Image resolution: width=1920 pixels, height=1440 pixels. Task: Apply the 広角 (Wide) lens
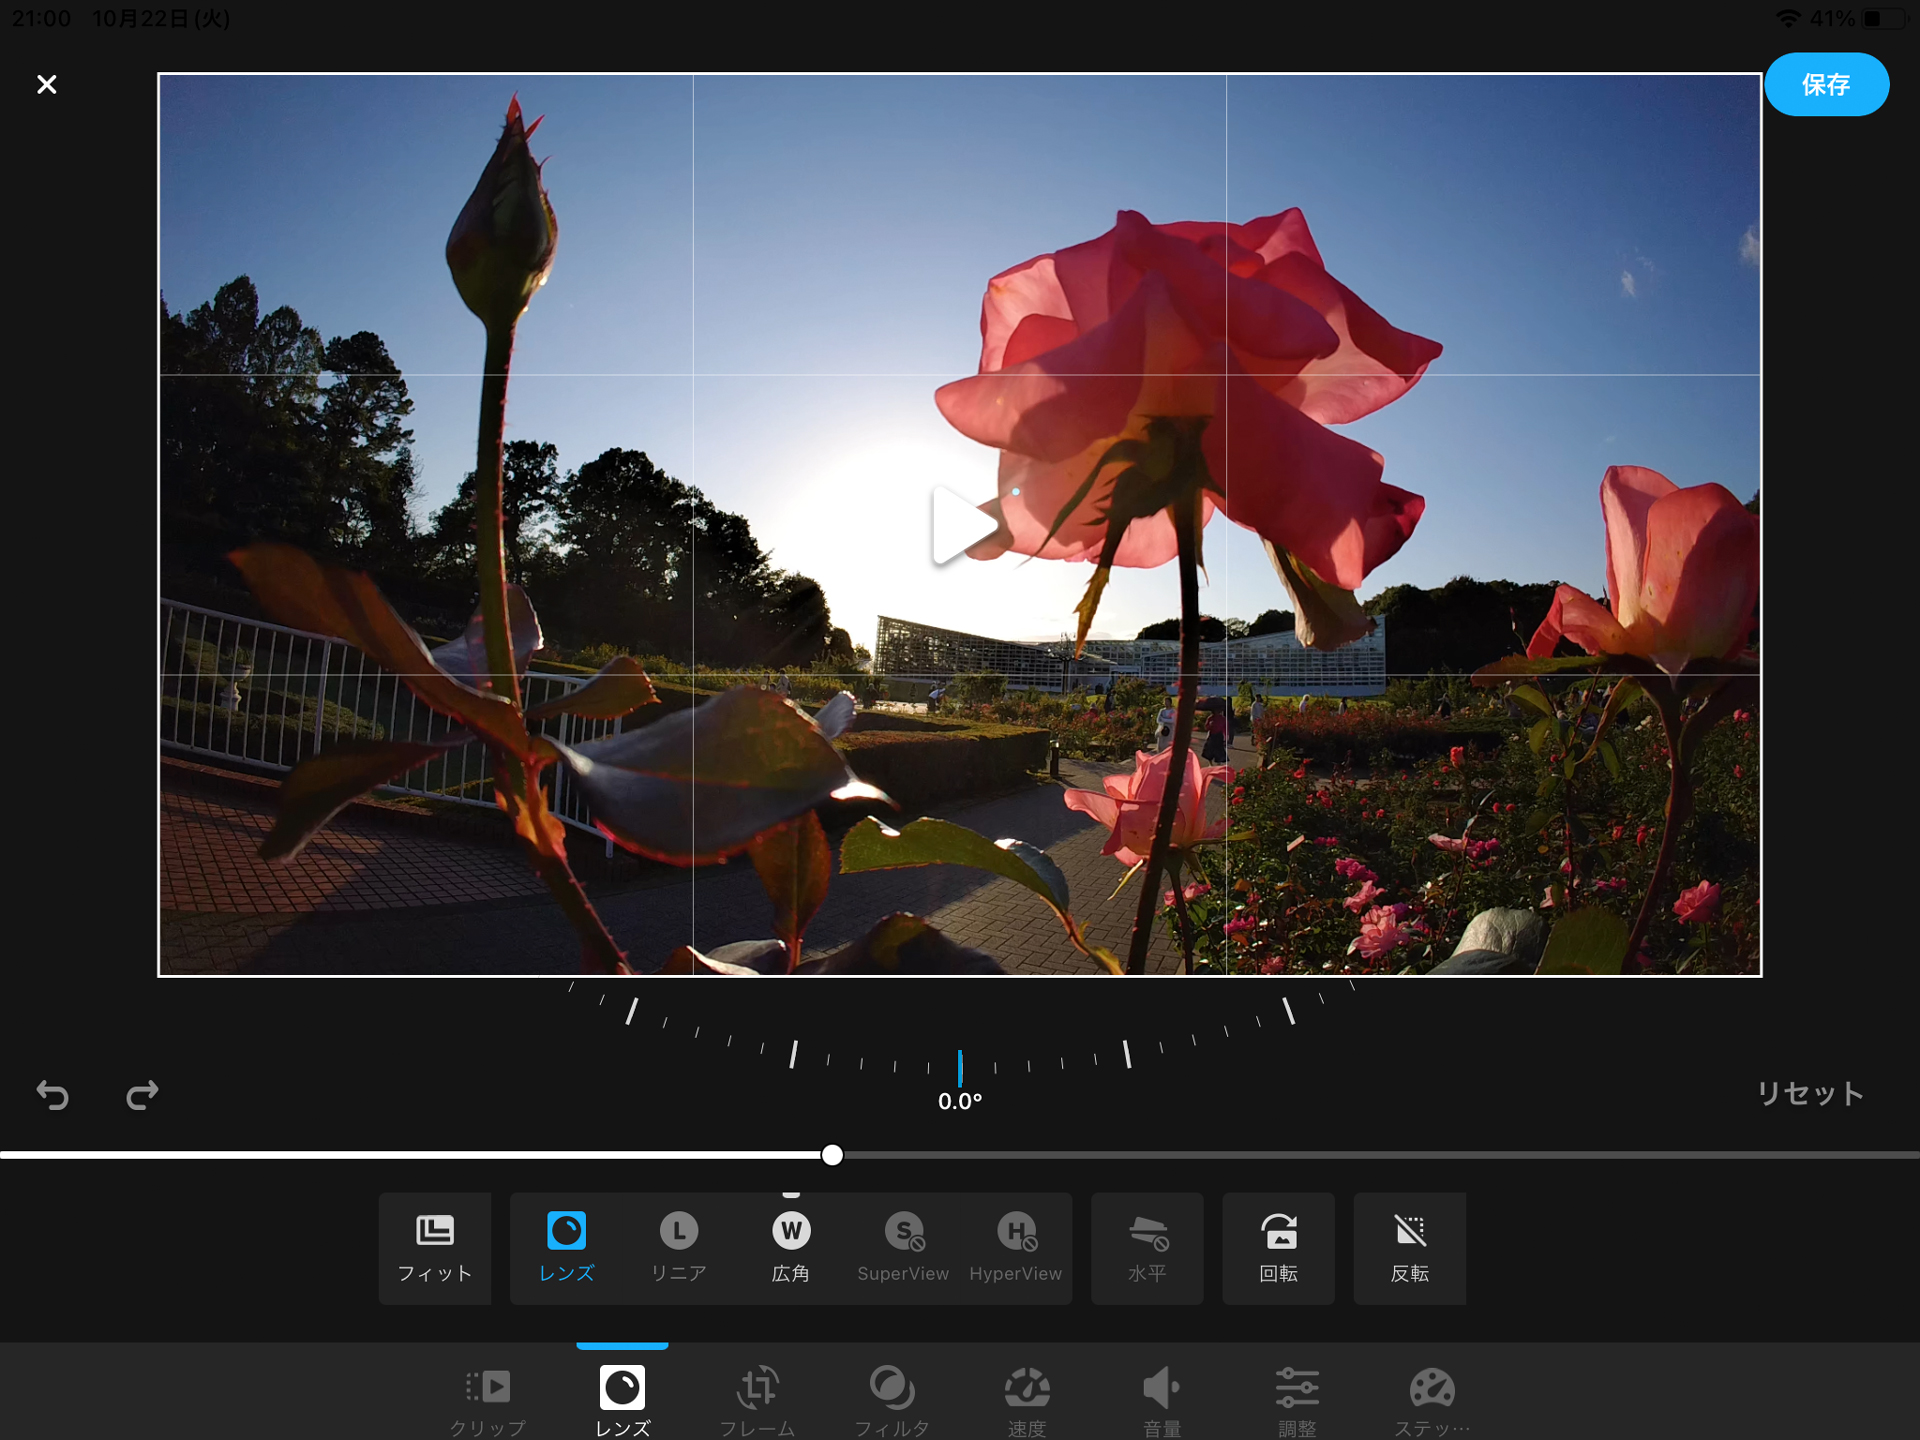pyautogui.click(x=791, y=1247)
